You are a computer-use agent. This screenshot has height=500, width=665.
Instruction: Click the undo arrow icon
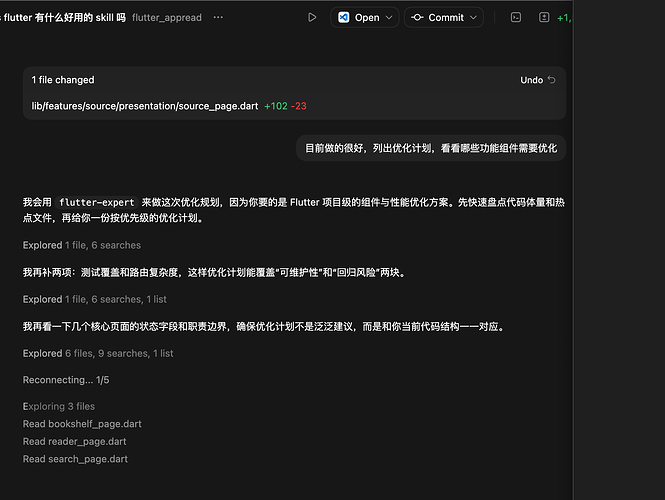551,80
